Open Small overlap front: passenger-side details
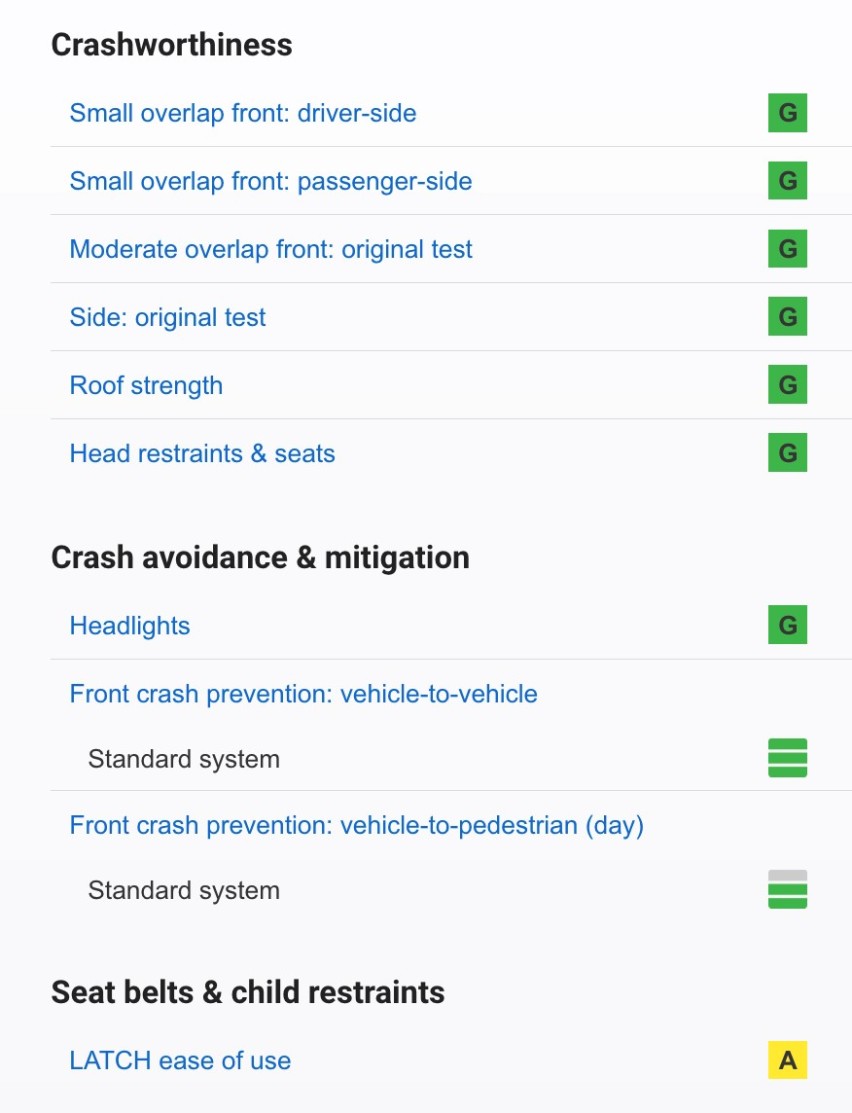This screenshot has width=852, height=1113. tap(271, 182)
